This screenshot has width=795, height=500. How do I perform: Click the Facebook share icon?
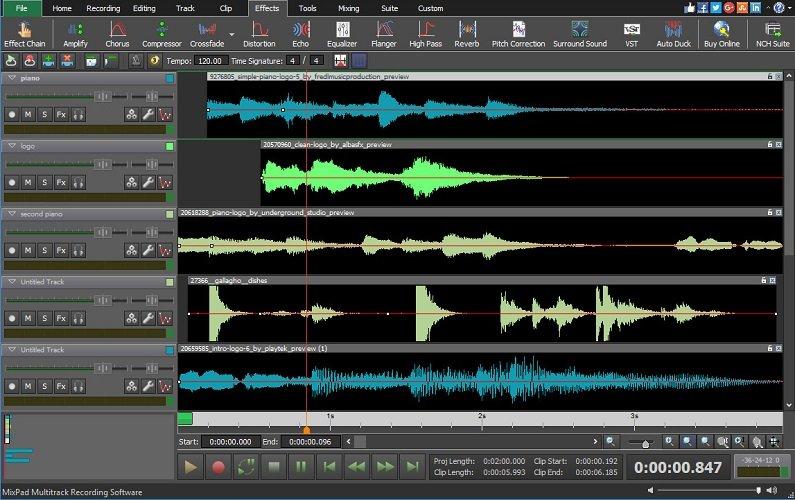(702, 8)
